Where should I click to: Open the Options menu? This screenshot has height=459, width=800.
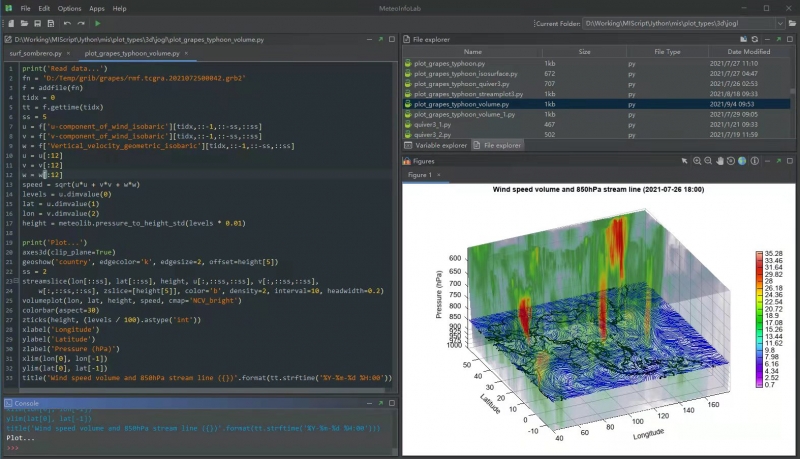click(x=69, y=8)
